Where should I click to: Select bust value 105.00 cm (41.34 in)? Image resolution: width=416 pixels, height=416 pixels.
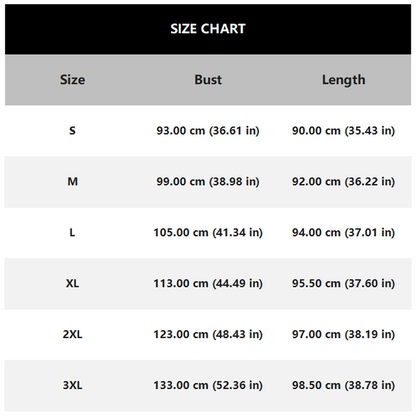tap(208, 233)
